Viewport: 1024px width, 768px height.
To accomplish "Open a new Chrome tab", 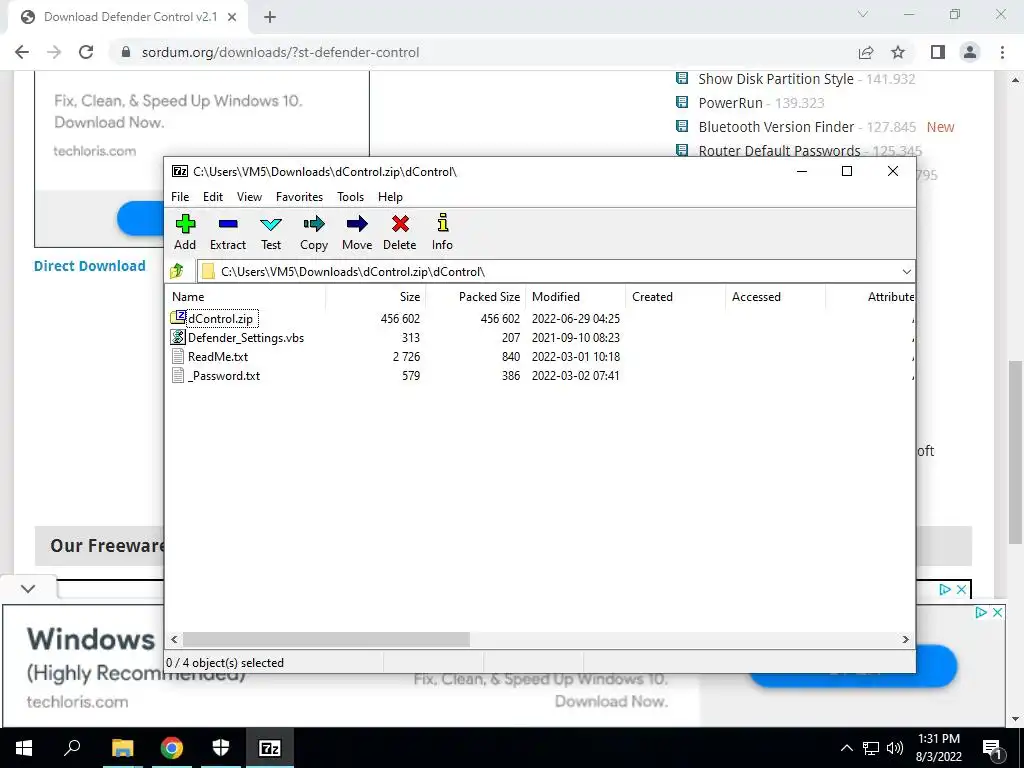I will tap(270, 18).
